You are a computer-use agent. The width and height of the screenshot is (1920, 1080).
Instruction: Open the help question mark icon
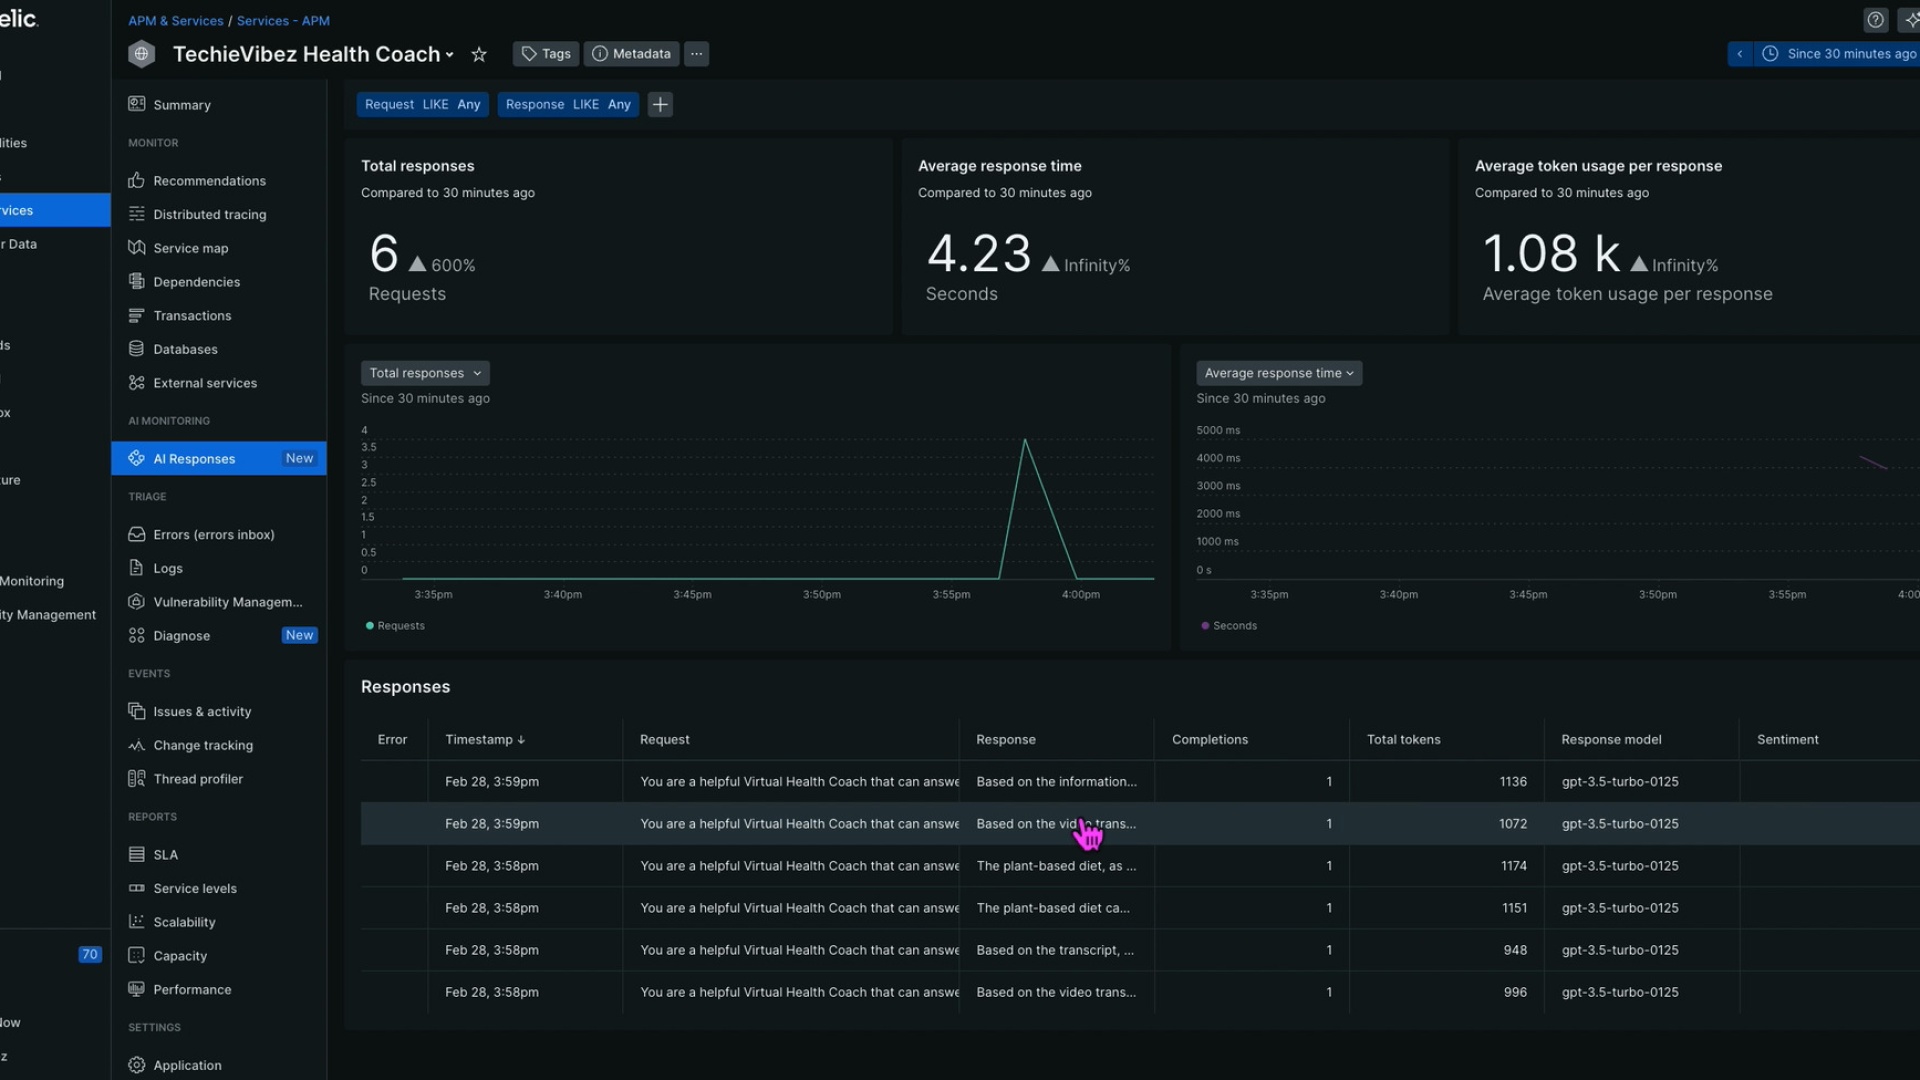click(1876, 20)
